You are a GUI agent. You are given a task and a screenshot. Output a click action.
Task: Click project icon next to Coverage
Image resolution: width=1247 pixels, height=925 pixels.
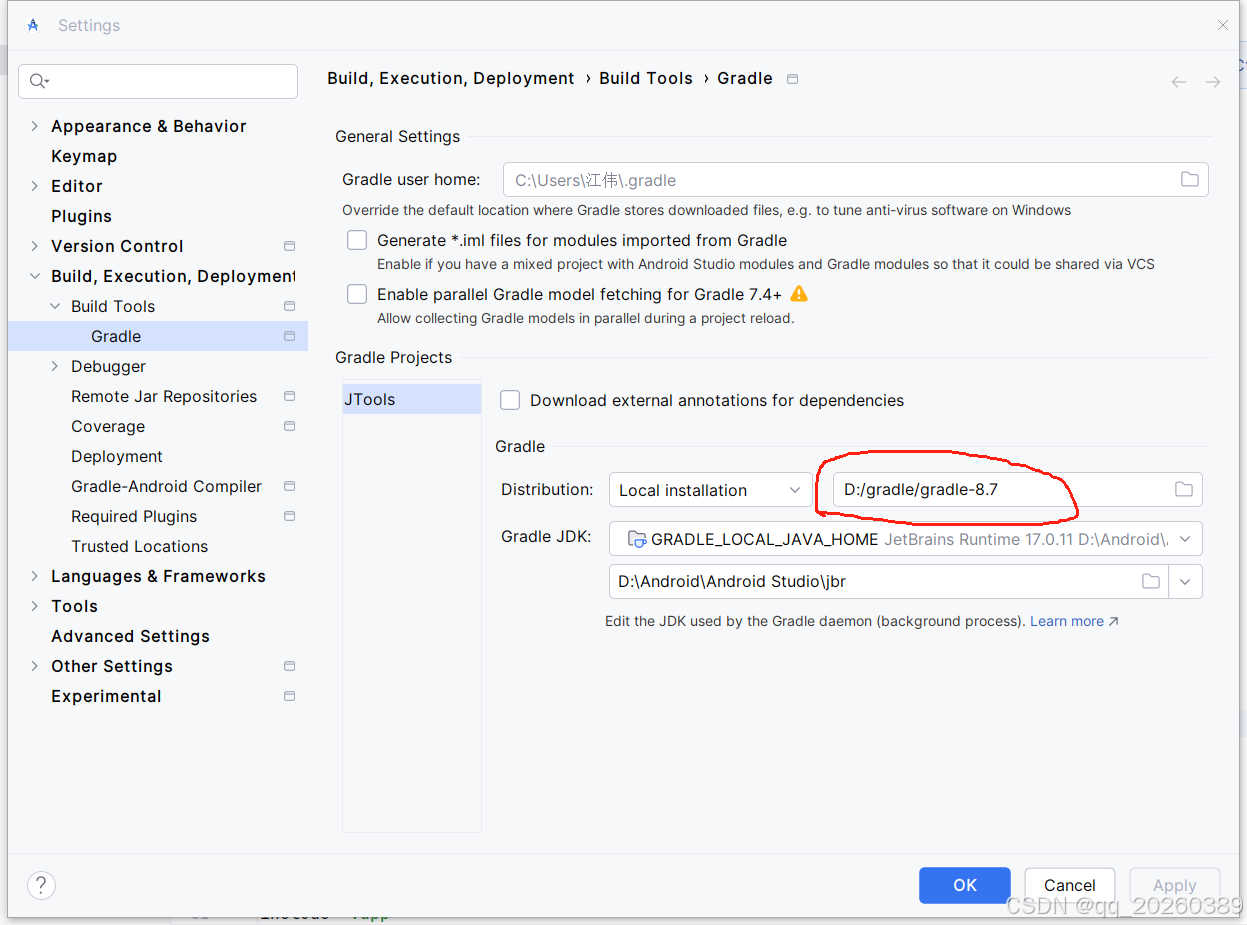pyautogui.click(x=289, y=426)
